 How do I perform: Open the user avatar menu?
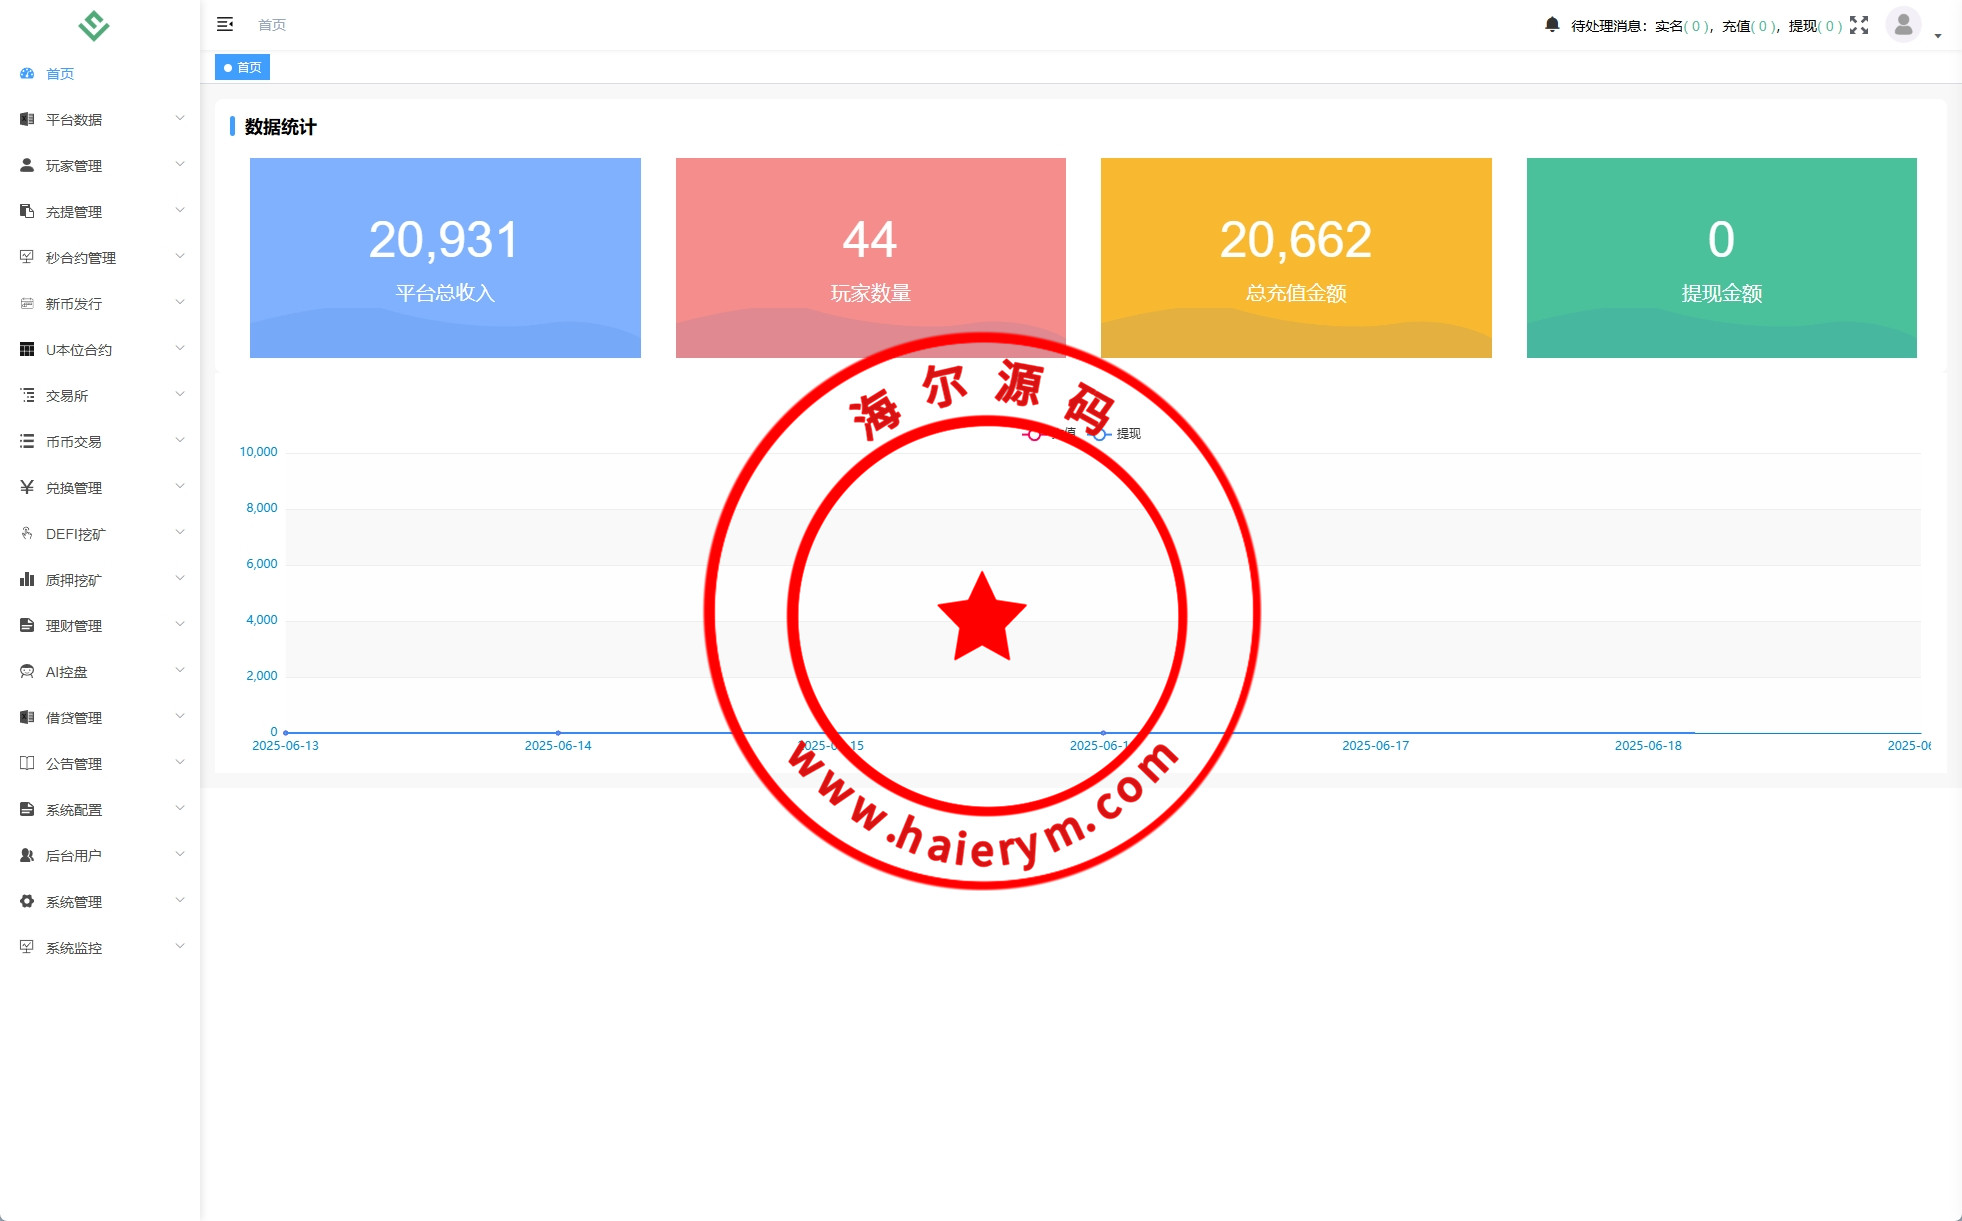[x=1903, y=24]
